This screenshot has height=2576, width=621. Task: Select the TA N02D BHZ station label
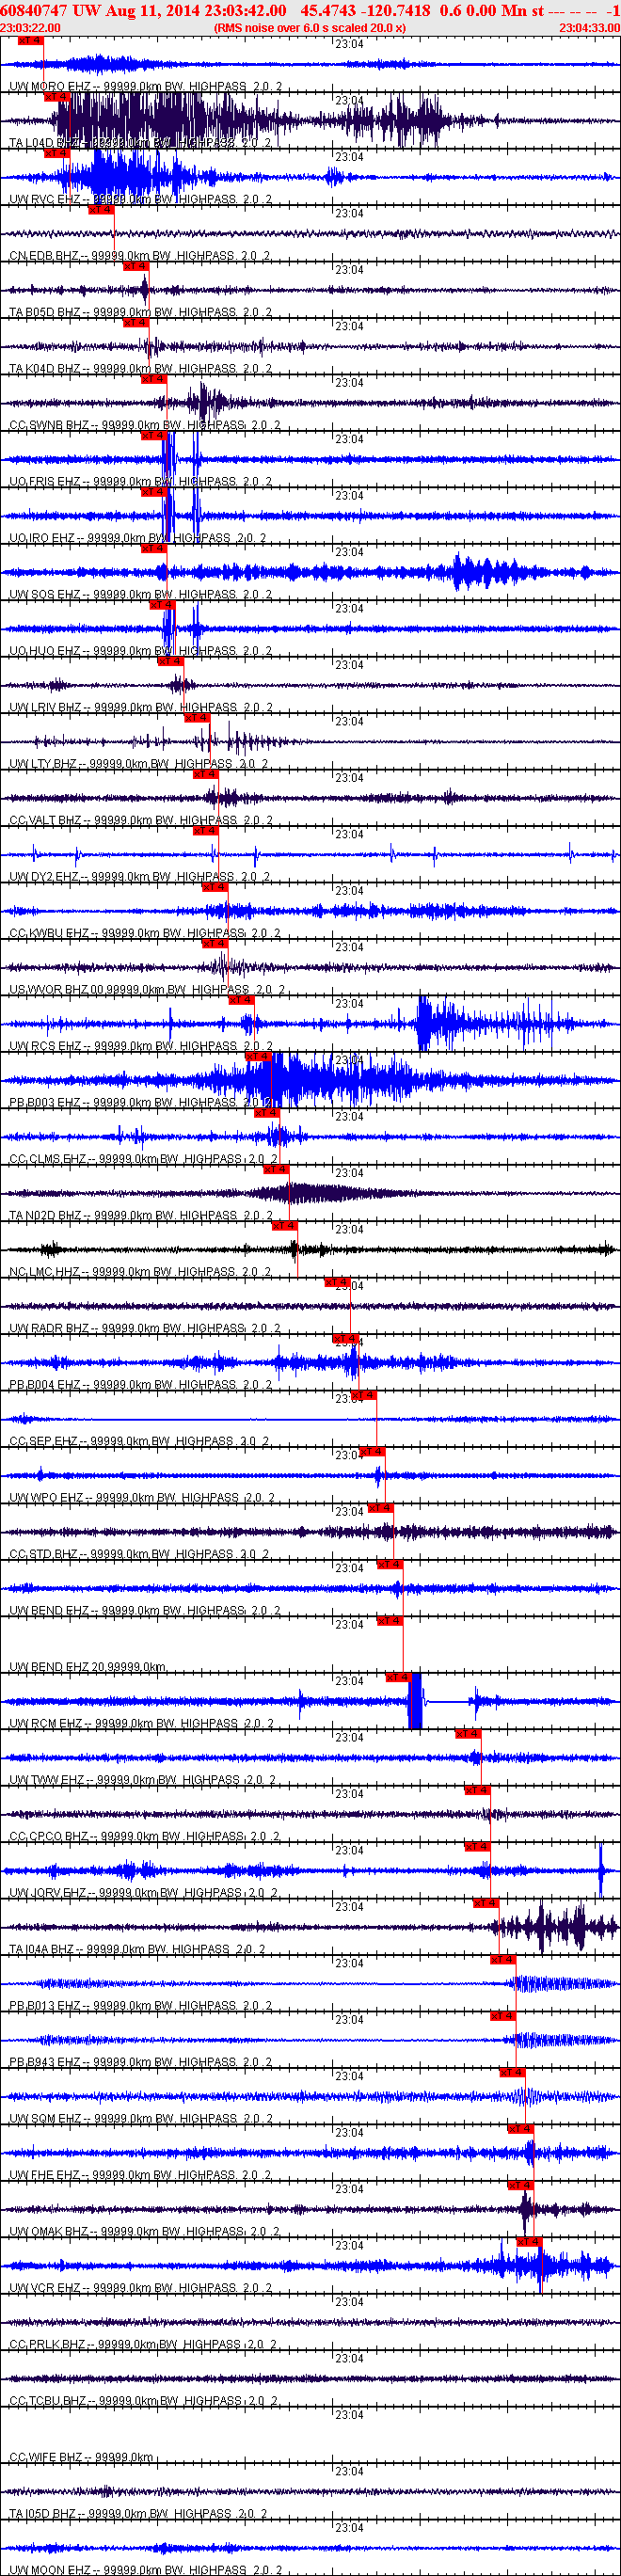pyautogui.click(x=140, y=1216)
